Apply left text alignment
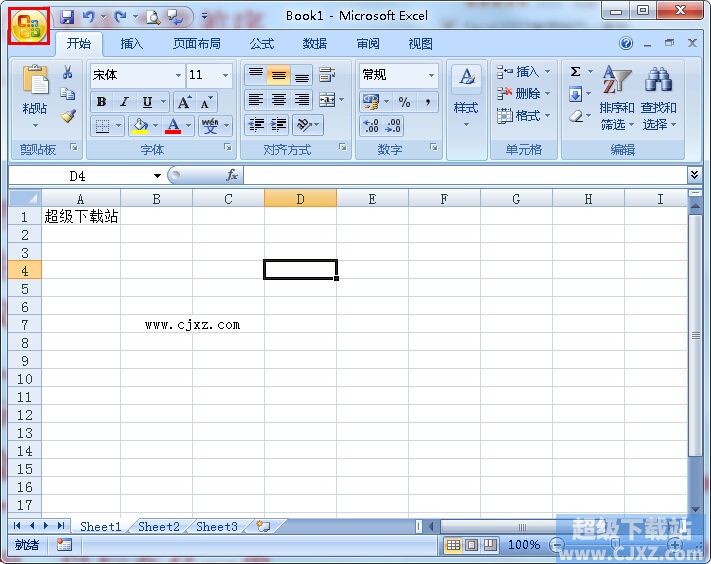The image size is (711, 564). tap(256, 99)
